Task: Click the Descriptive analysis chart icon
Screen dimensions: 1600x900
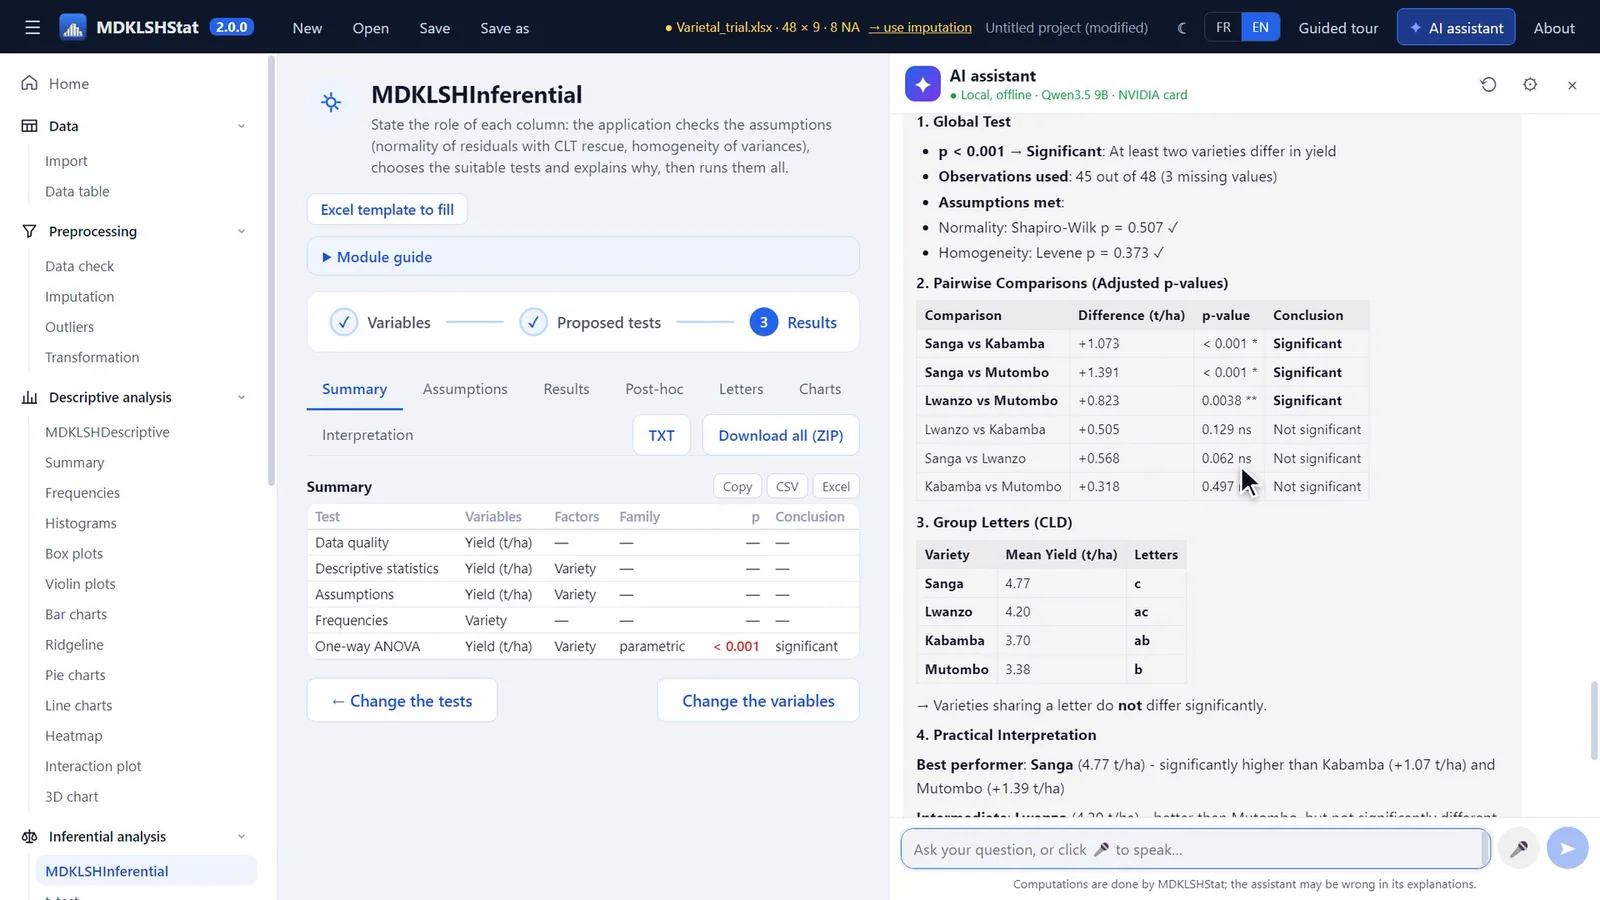Action: pyautogui.click(x=30, y=397)
